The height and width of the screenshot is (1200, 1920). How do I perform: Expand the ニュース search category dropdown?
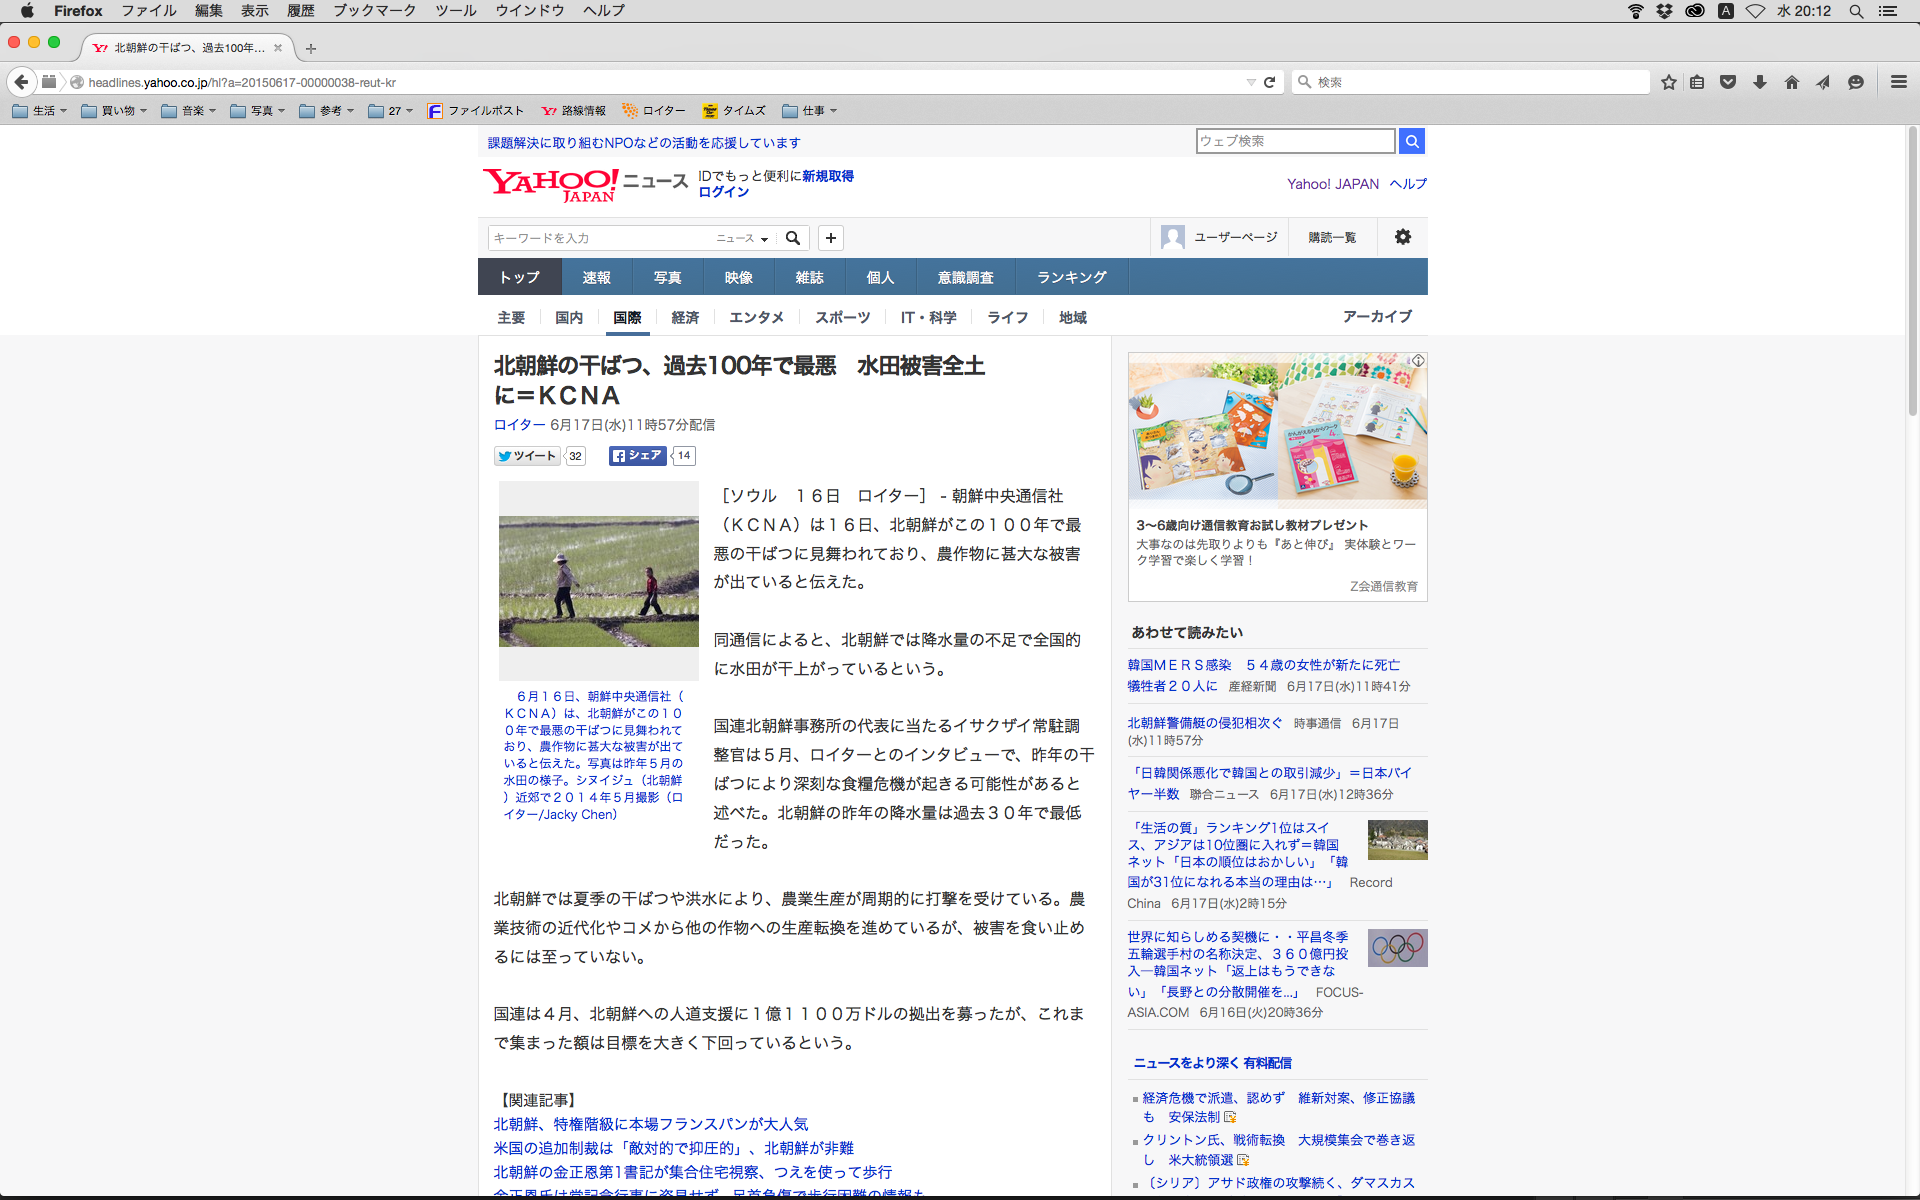pyautogui.click(x=742, y=238)
